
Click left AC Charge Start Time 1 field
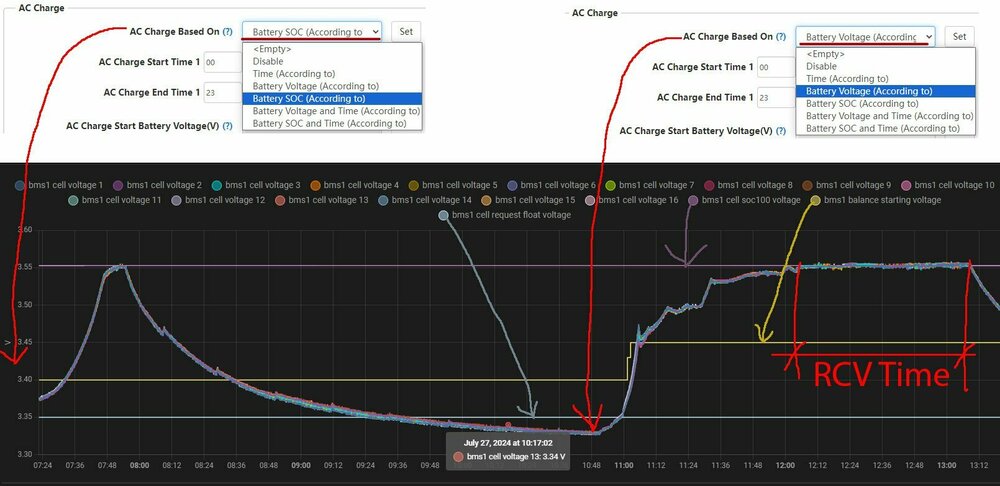click(222, 63)
